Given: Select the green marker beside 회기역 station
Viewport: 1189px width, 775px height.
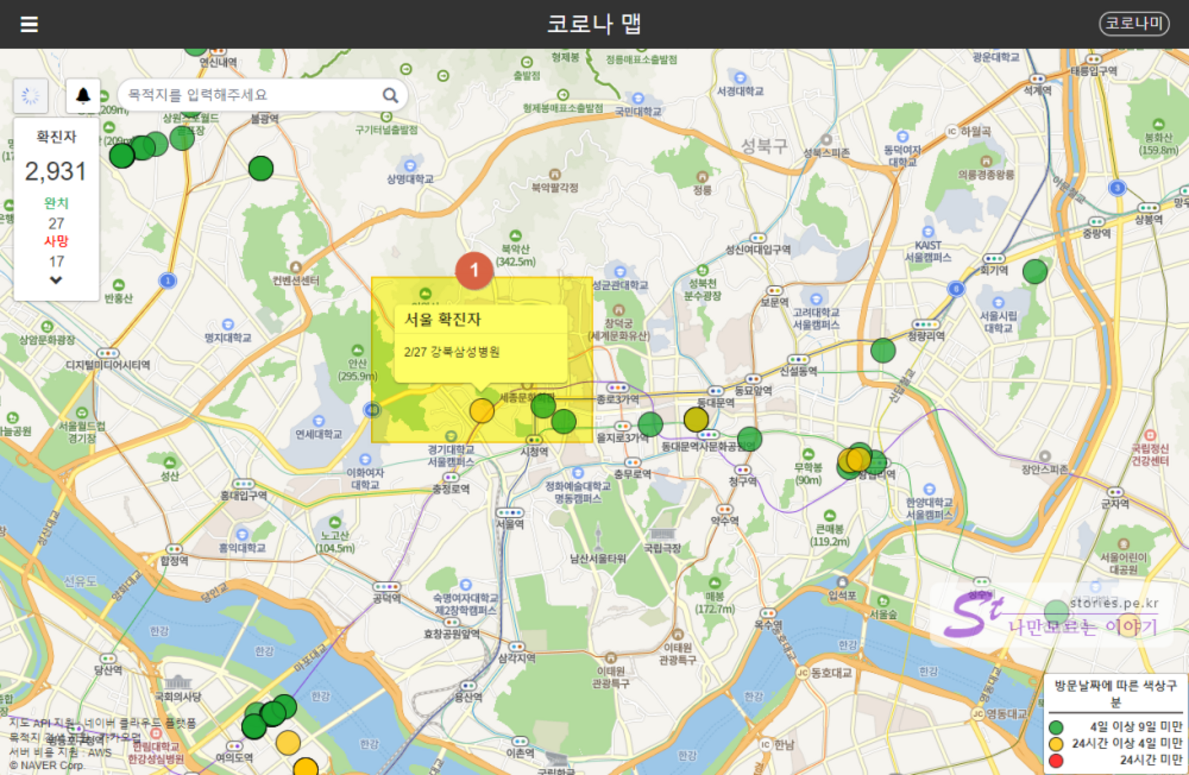Looking at the screenshot, I should pos(1035,271).
